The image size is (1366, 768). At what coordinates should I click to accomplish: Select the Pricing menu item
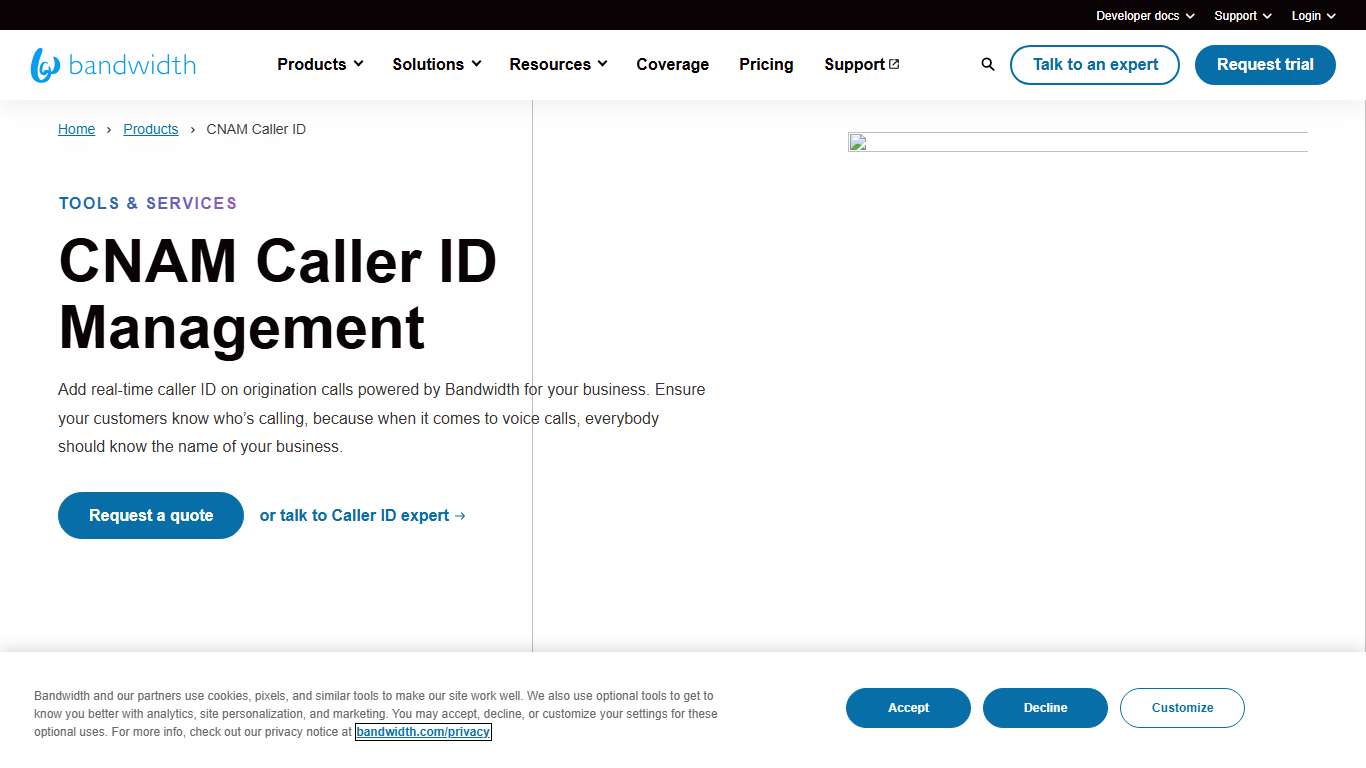pos(766,64)
